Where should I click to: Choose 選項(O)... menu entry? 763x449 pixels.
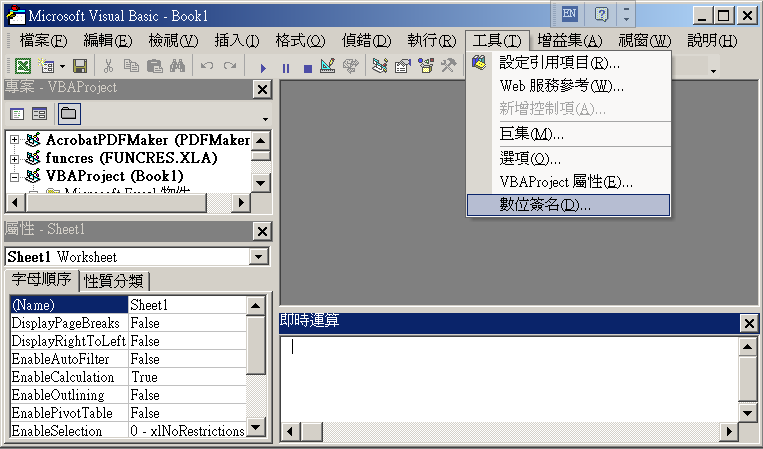pos(568,159)
